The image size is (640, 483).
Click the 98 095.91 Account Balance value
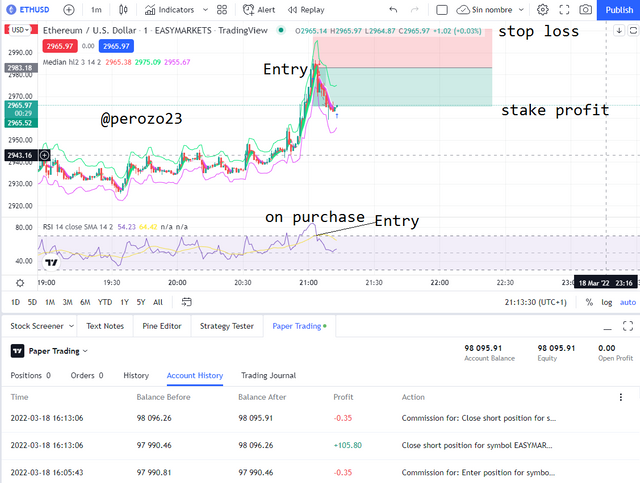coord(483,348)
